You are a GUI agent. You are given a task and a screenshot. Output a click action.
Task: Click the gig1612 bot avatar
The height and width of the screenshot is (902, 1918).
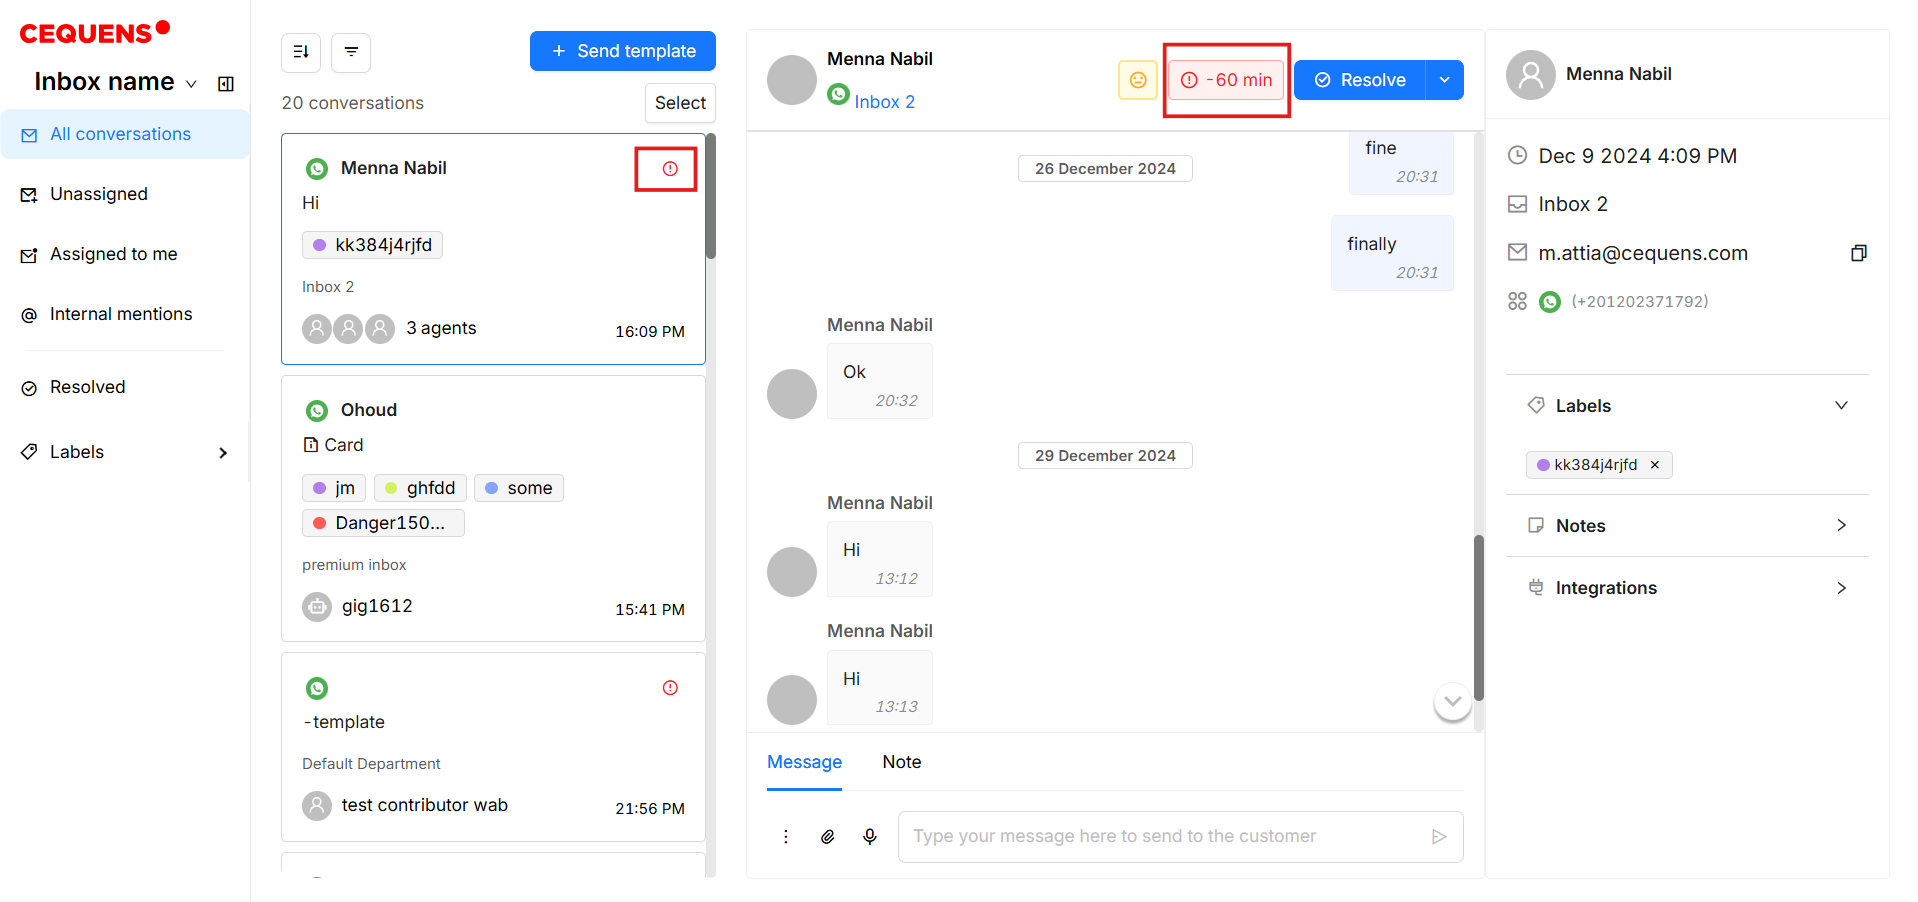(317, 607)
